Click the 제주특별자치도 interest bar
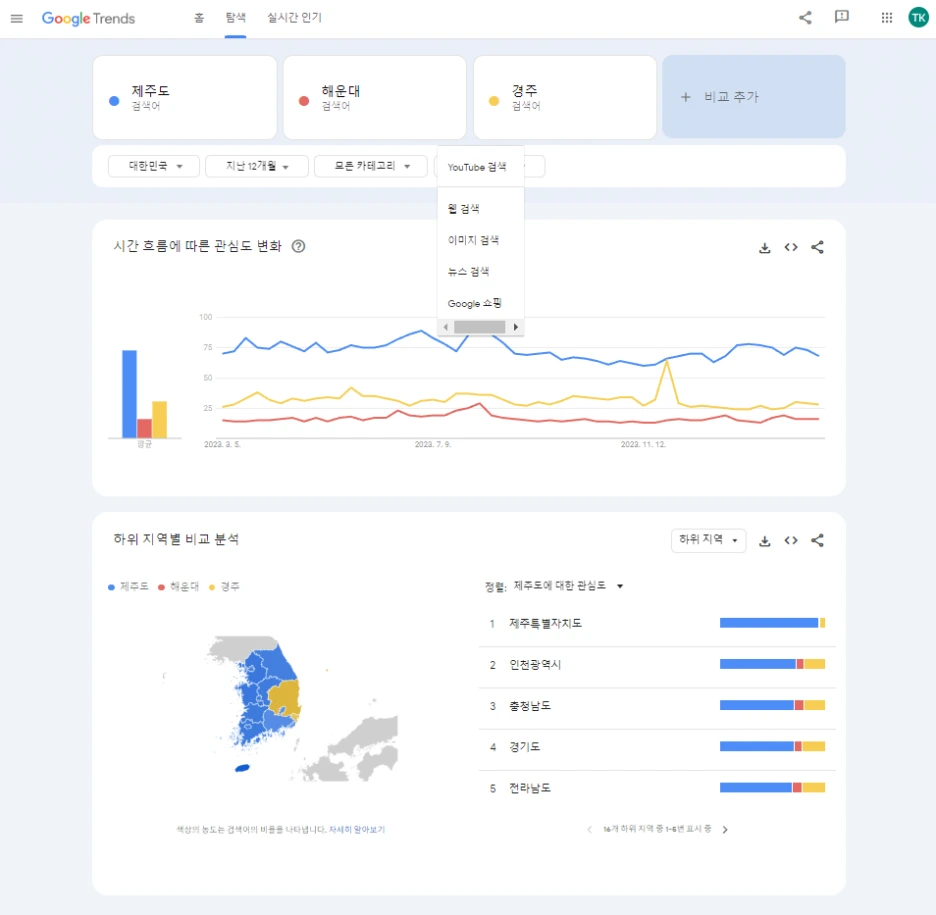This screenshot has height=915, width=936. 772,623
